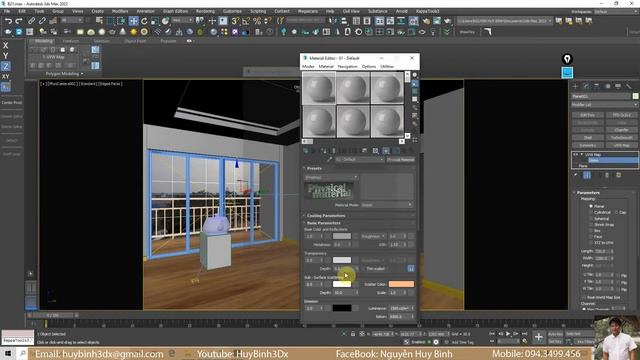Screen dimensions: 640x360
Task: Click the black Emission color swatch
Action: [342, 308]
